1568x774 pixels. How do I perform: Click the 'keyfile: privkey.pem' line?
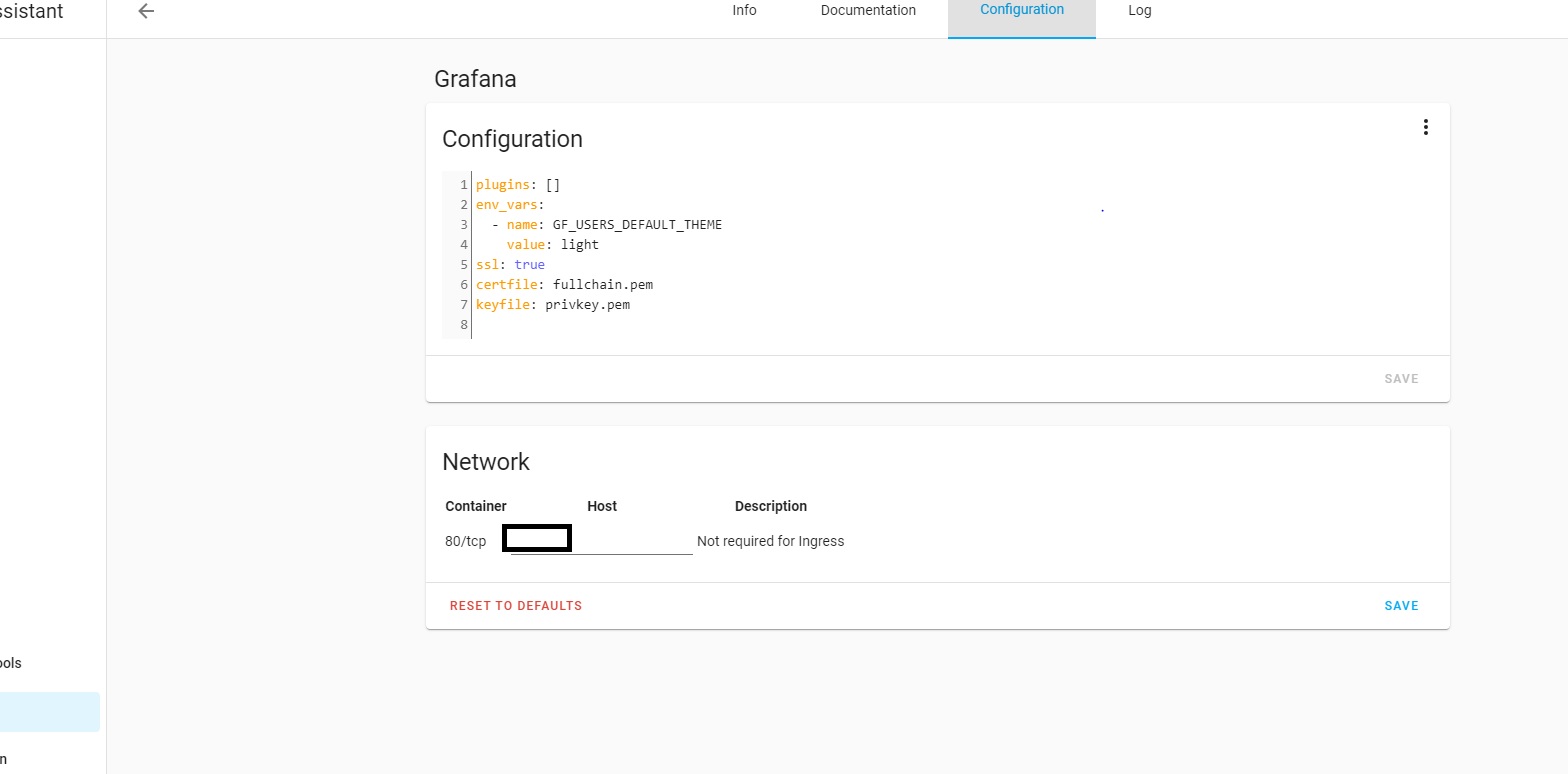click(553, 305)
